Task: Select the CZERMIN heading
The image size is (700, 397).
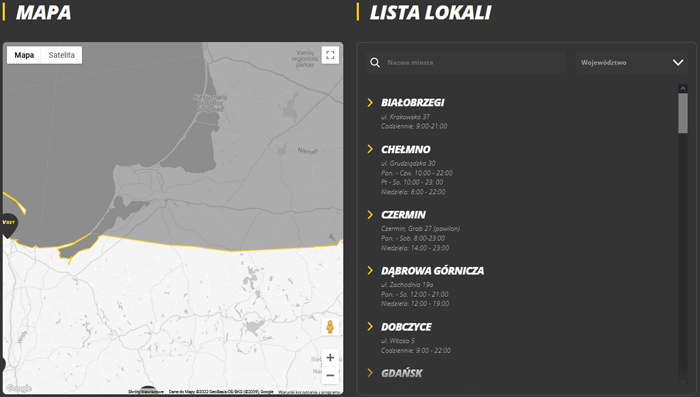Action: click(x=403, y=215)
